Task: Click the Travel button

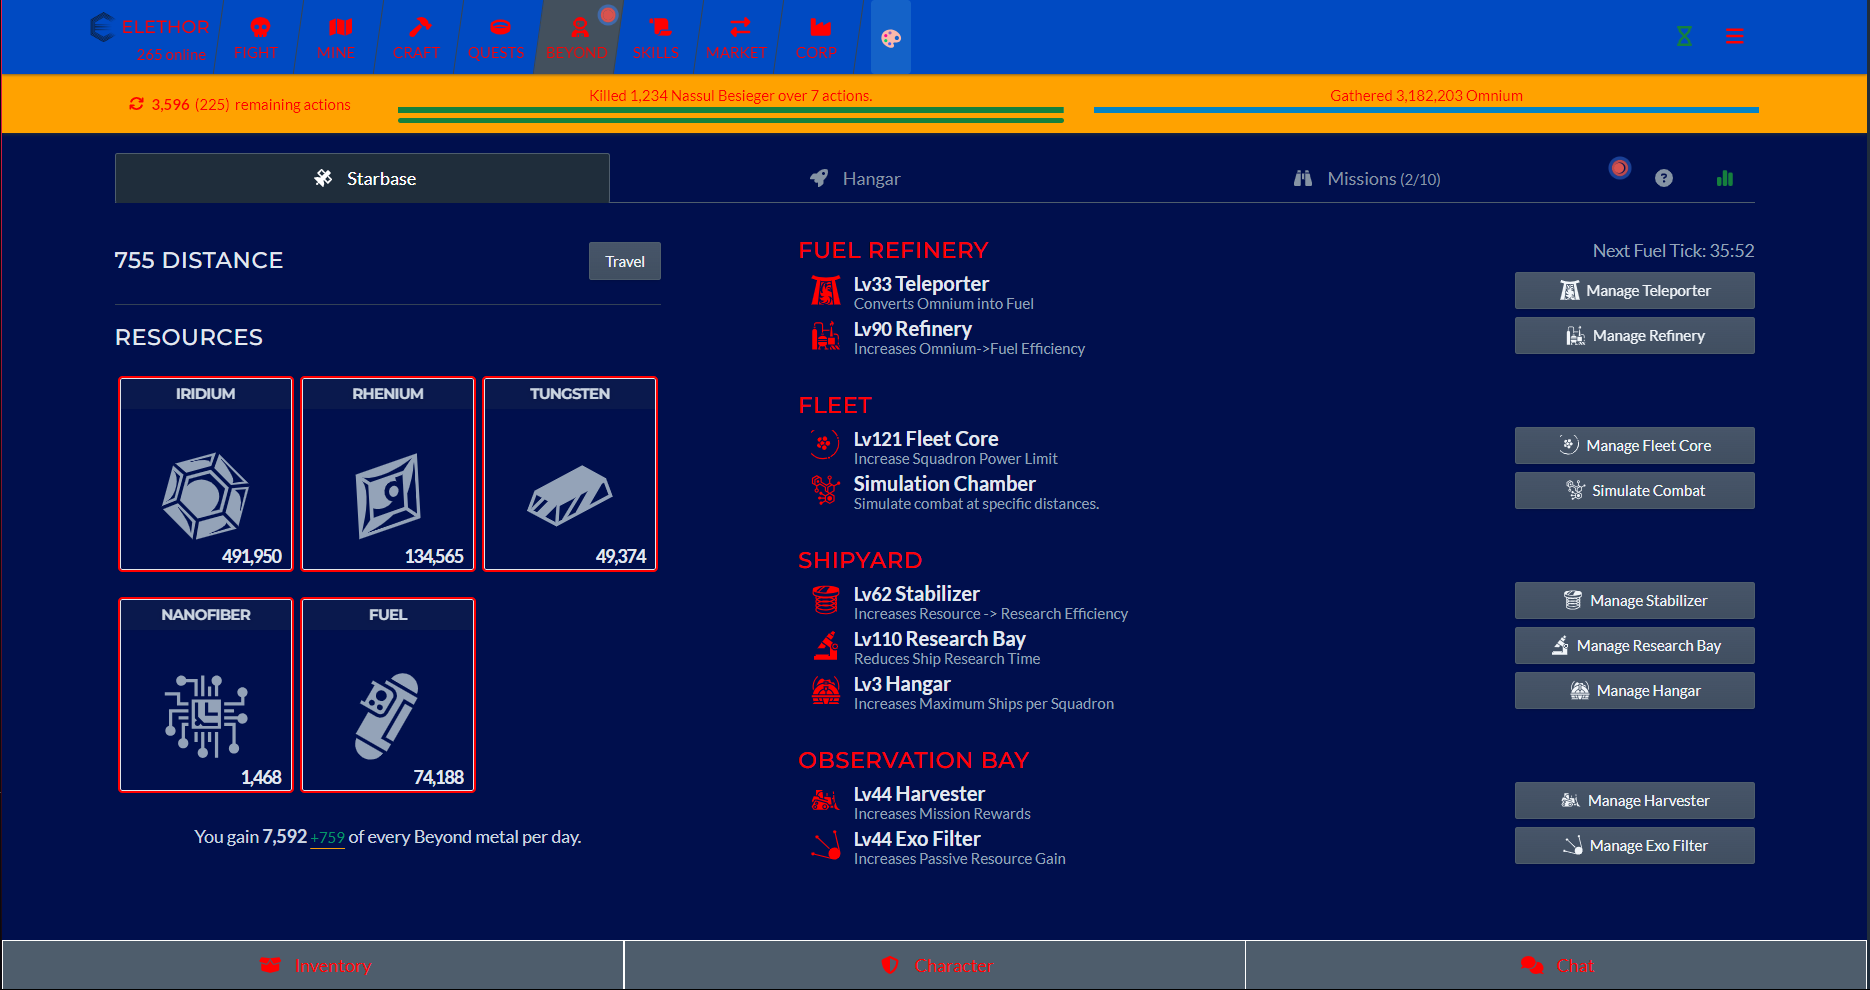Action: pos(625,261)
